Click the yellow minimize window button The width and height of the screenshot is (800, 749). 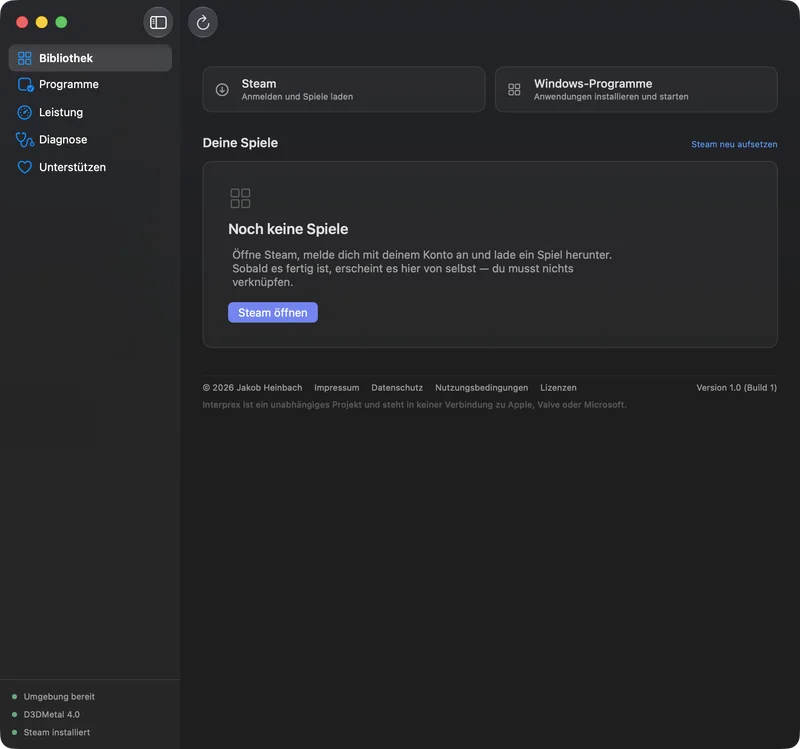point(42,22)
